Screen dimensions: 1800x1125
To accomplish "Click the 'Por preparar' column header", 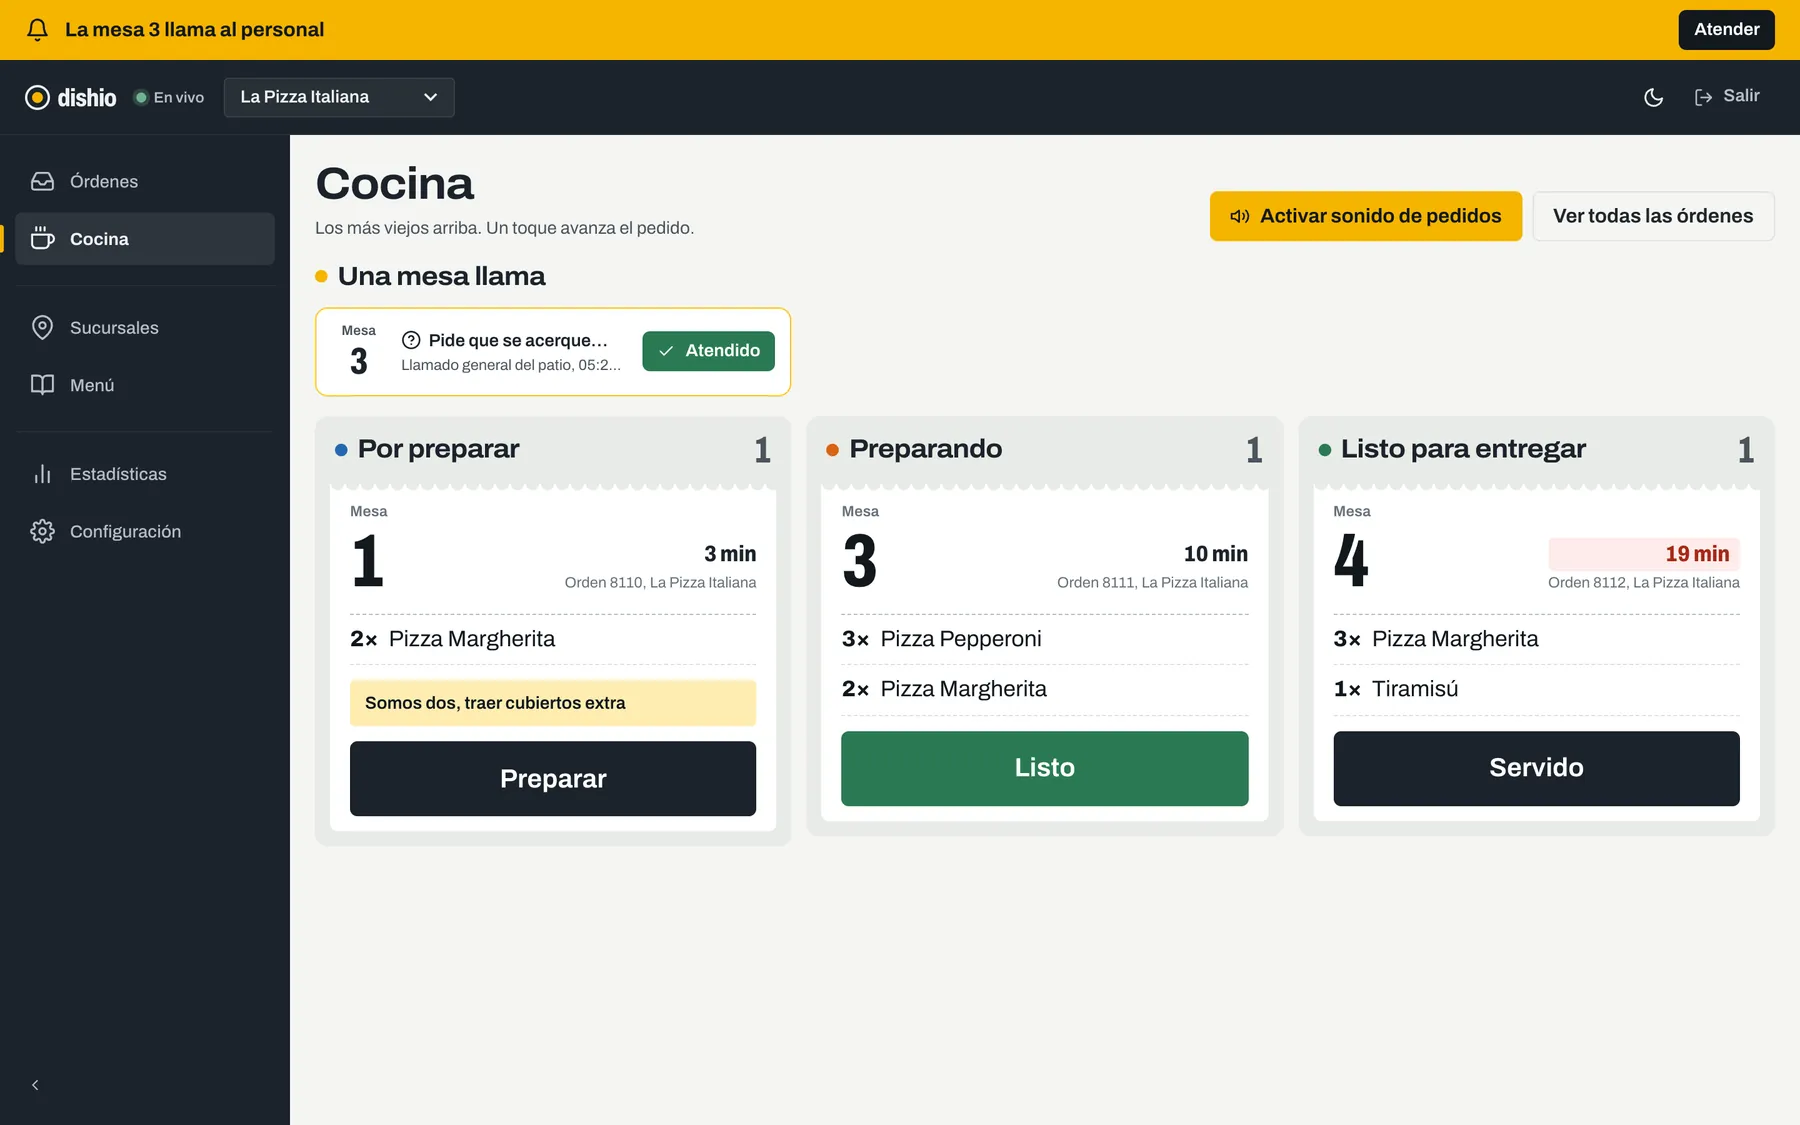I will click(x=439, y=449).
